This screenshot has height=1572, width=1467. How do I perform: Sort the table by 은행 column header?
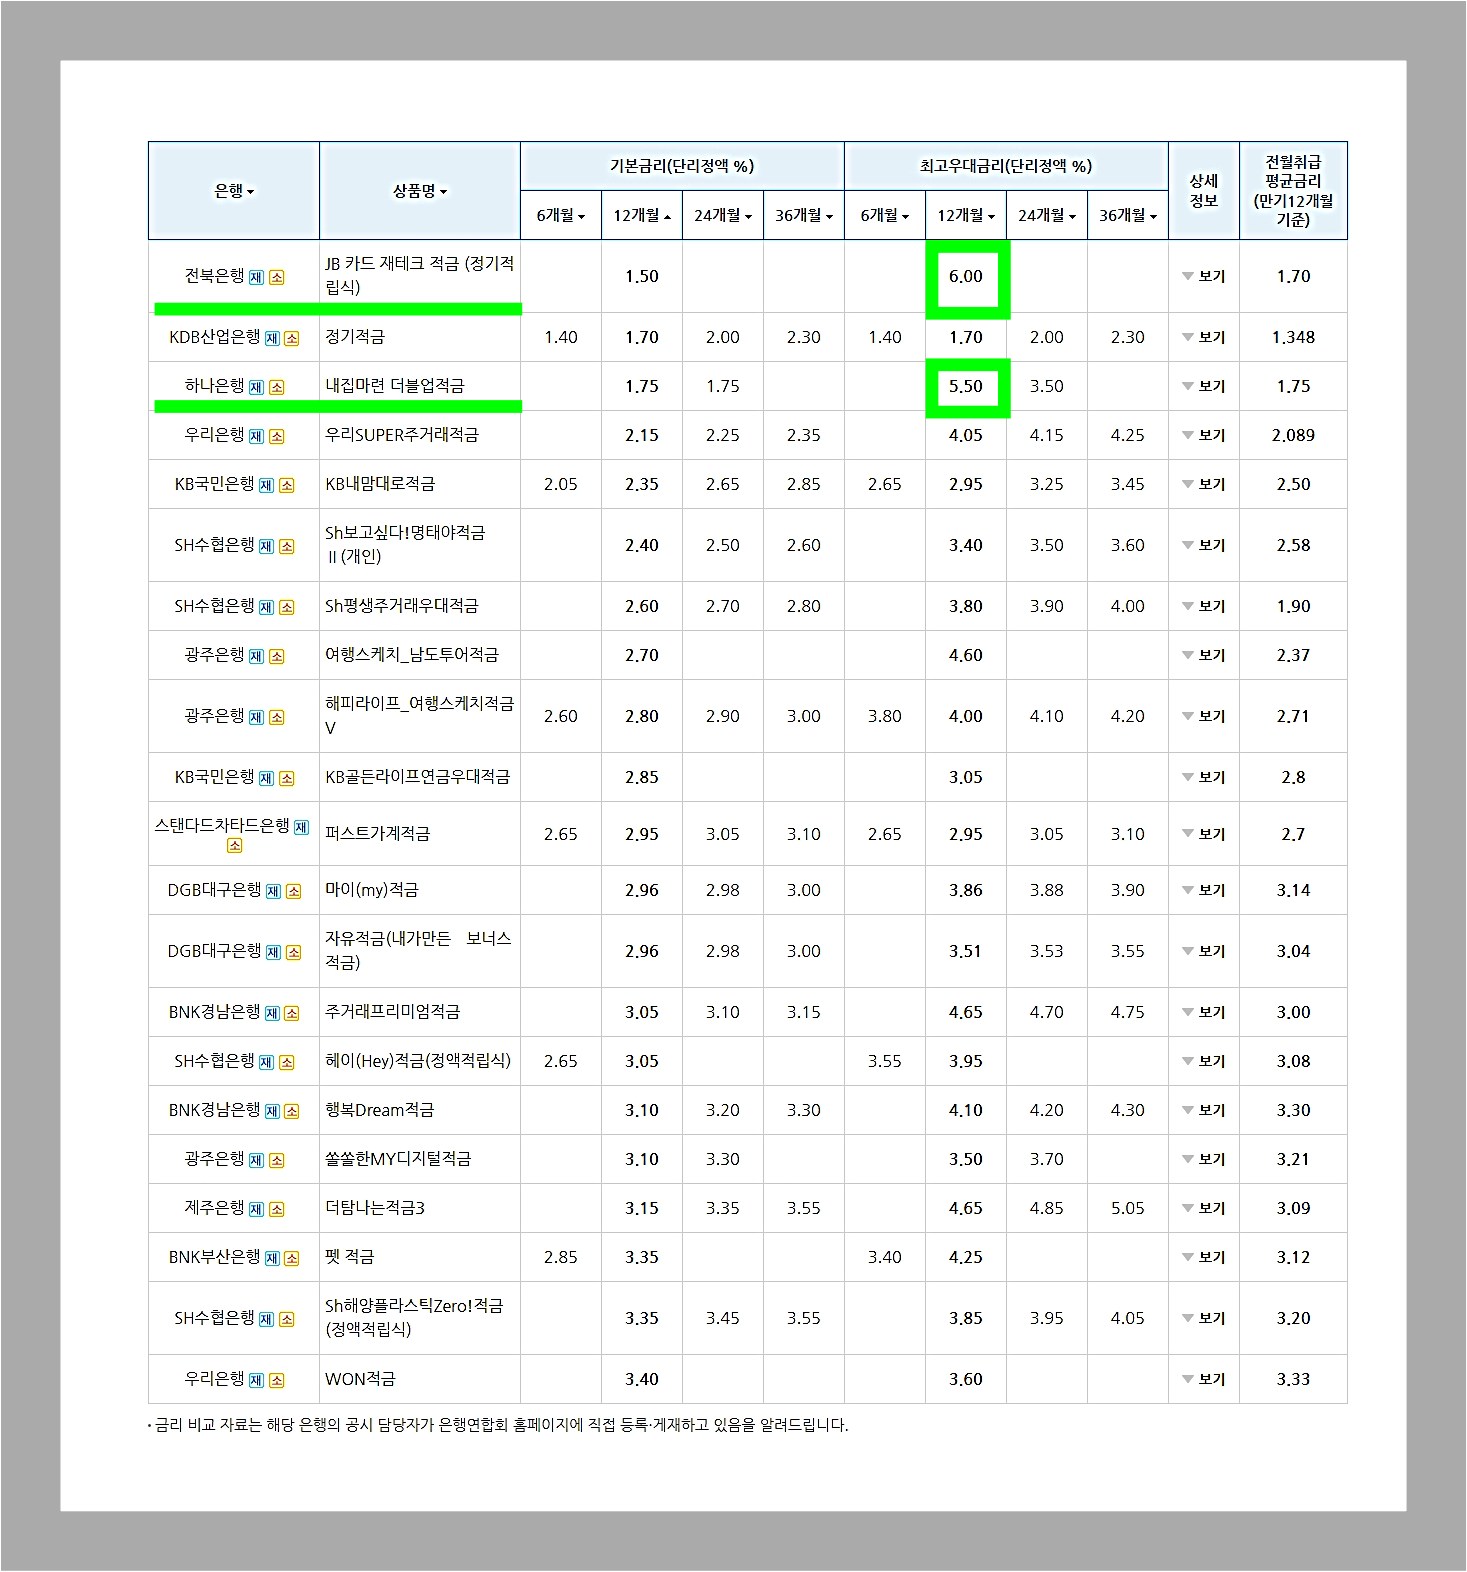[234, 190]
